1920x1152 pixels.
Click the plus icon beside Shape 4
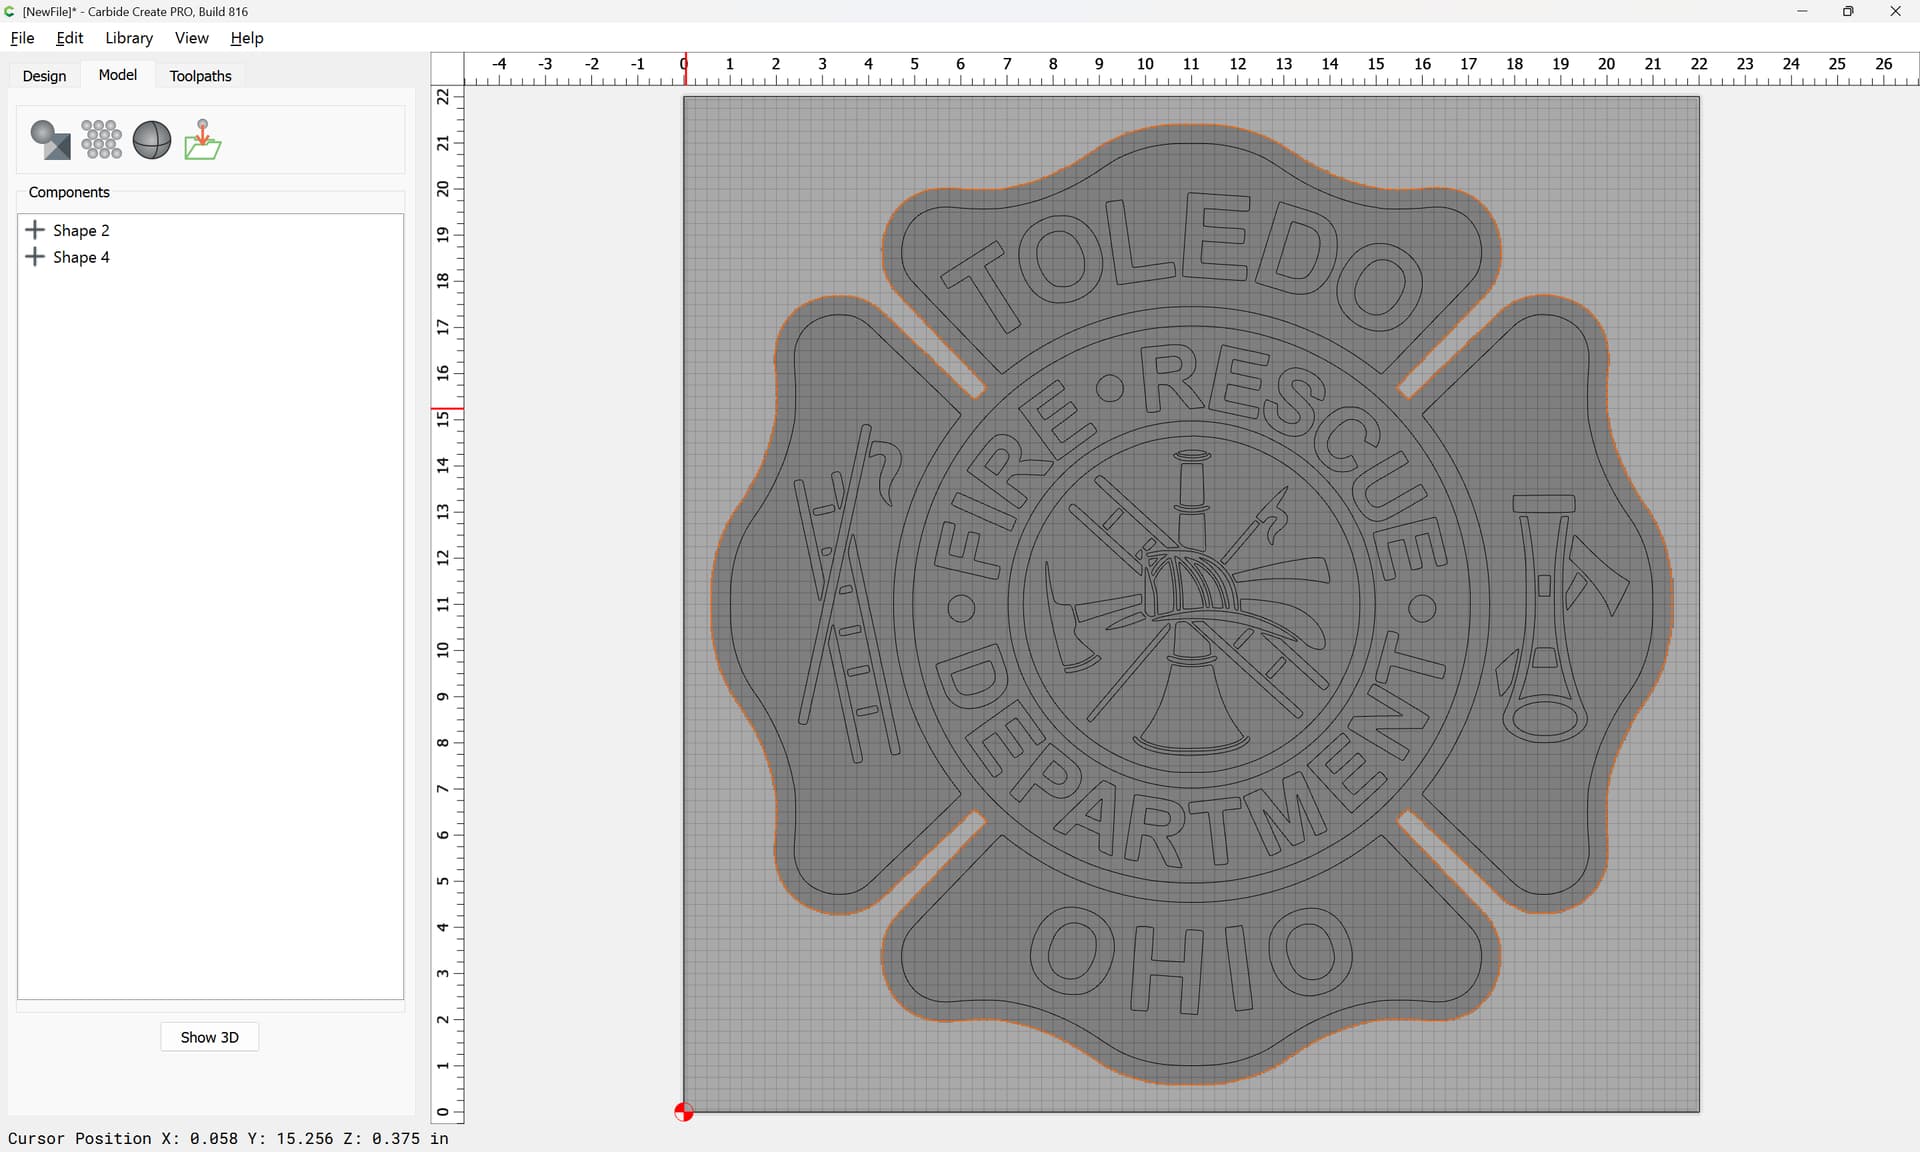[x=35, y=257]
